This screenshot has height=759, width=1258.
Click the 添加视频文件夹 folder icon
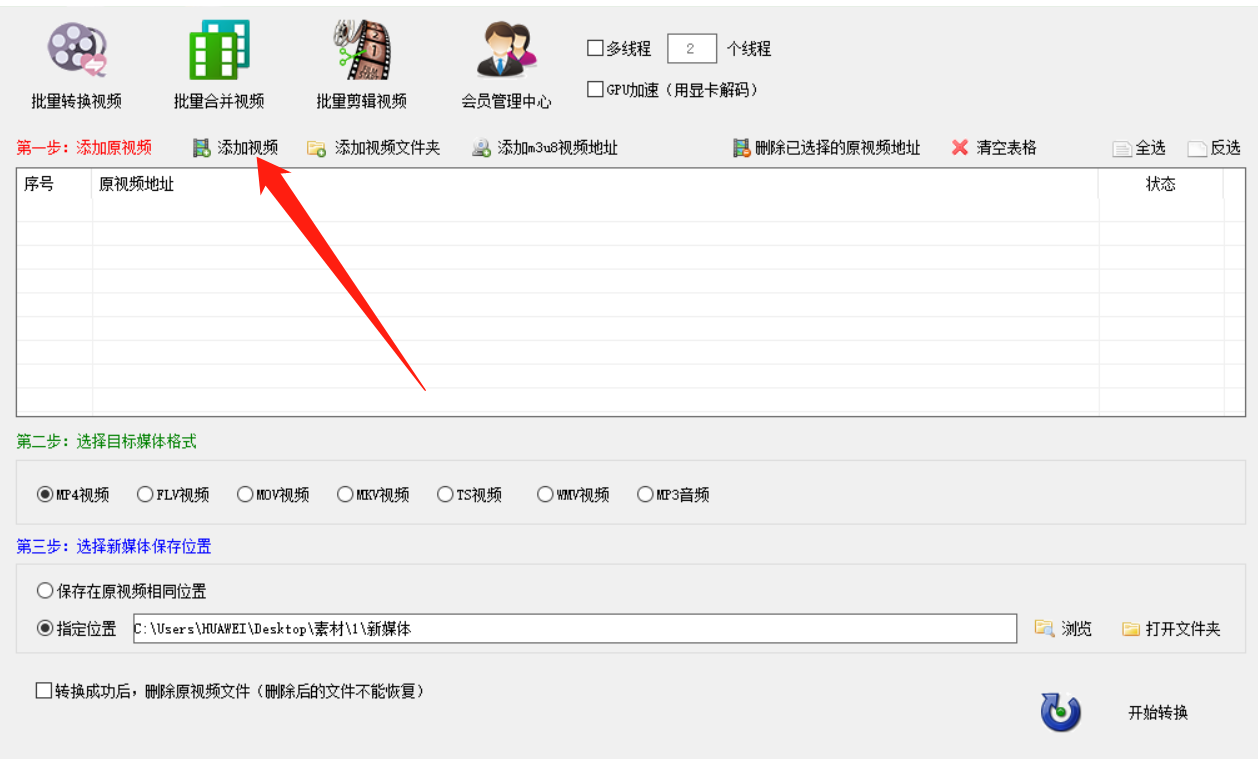(316, 149)
